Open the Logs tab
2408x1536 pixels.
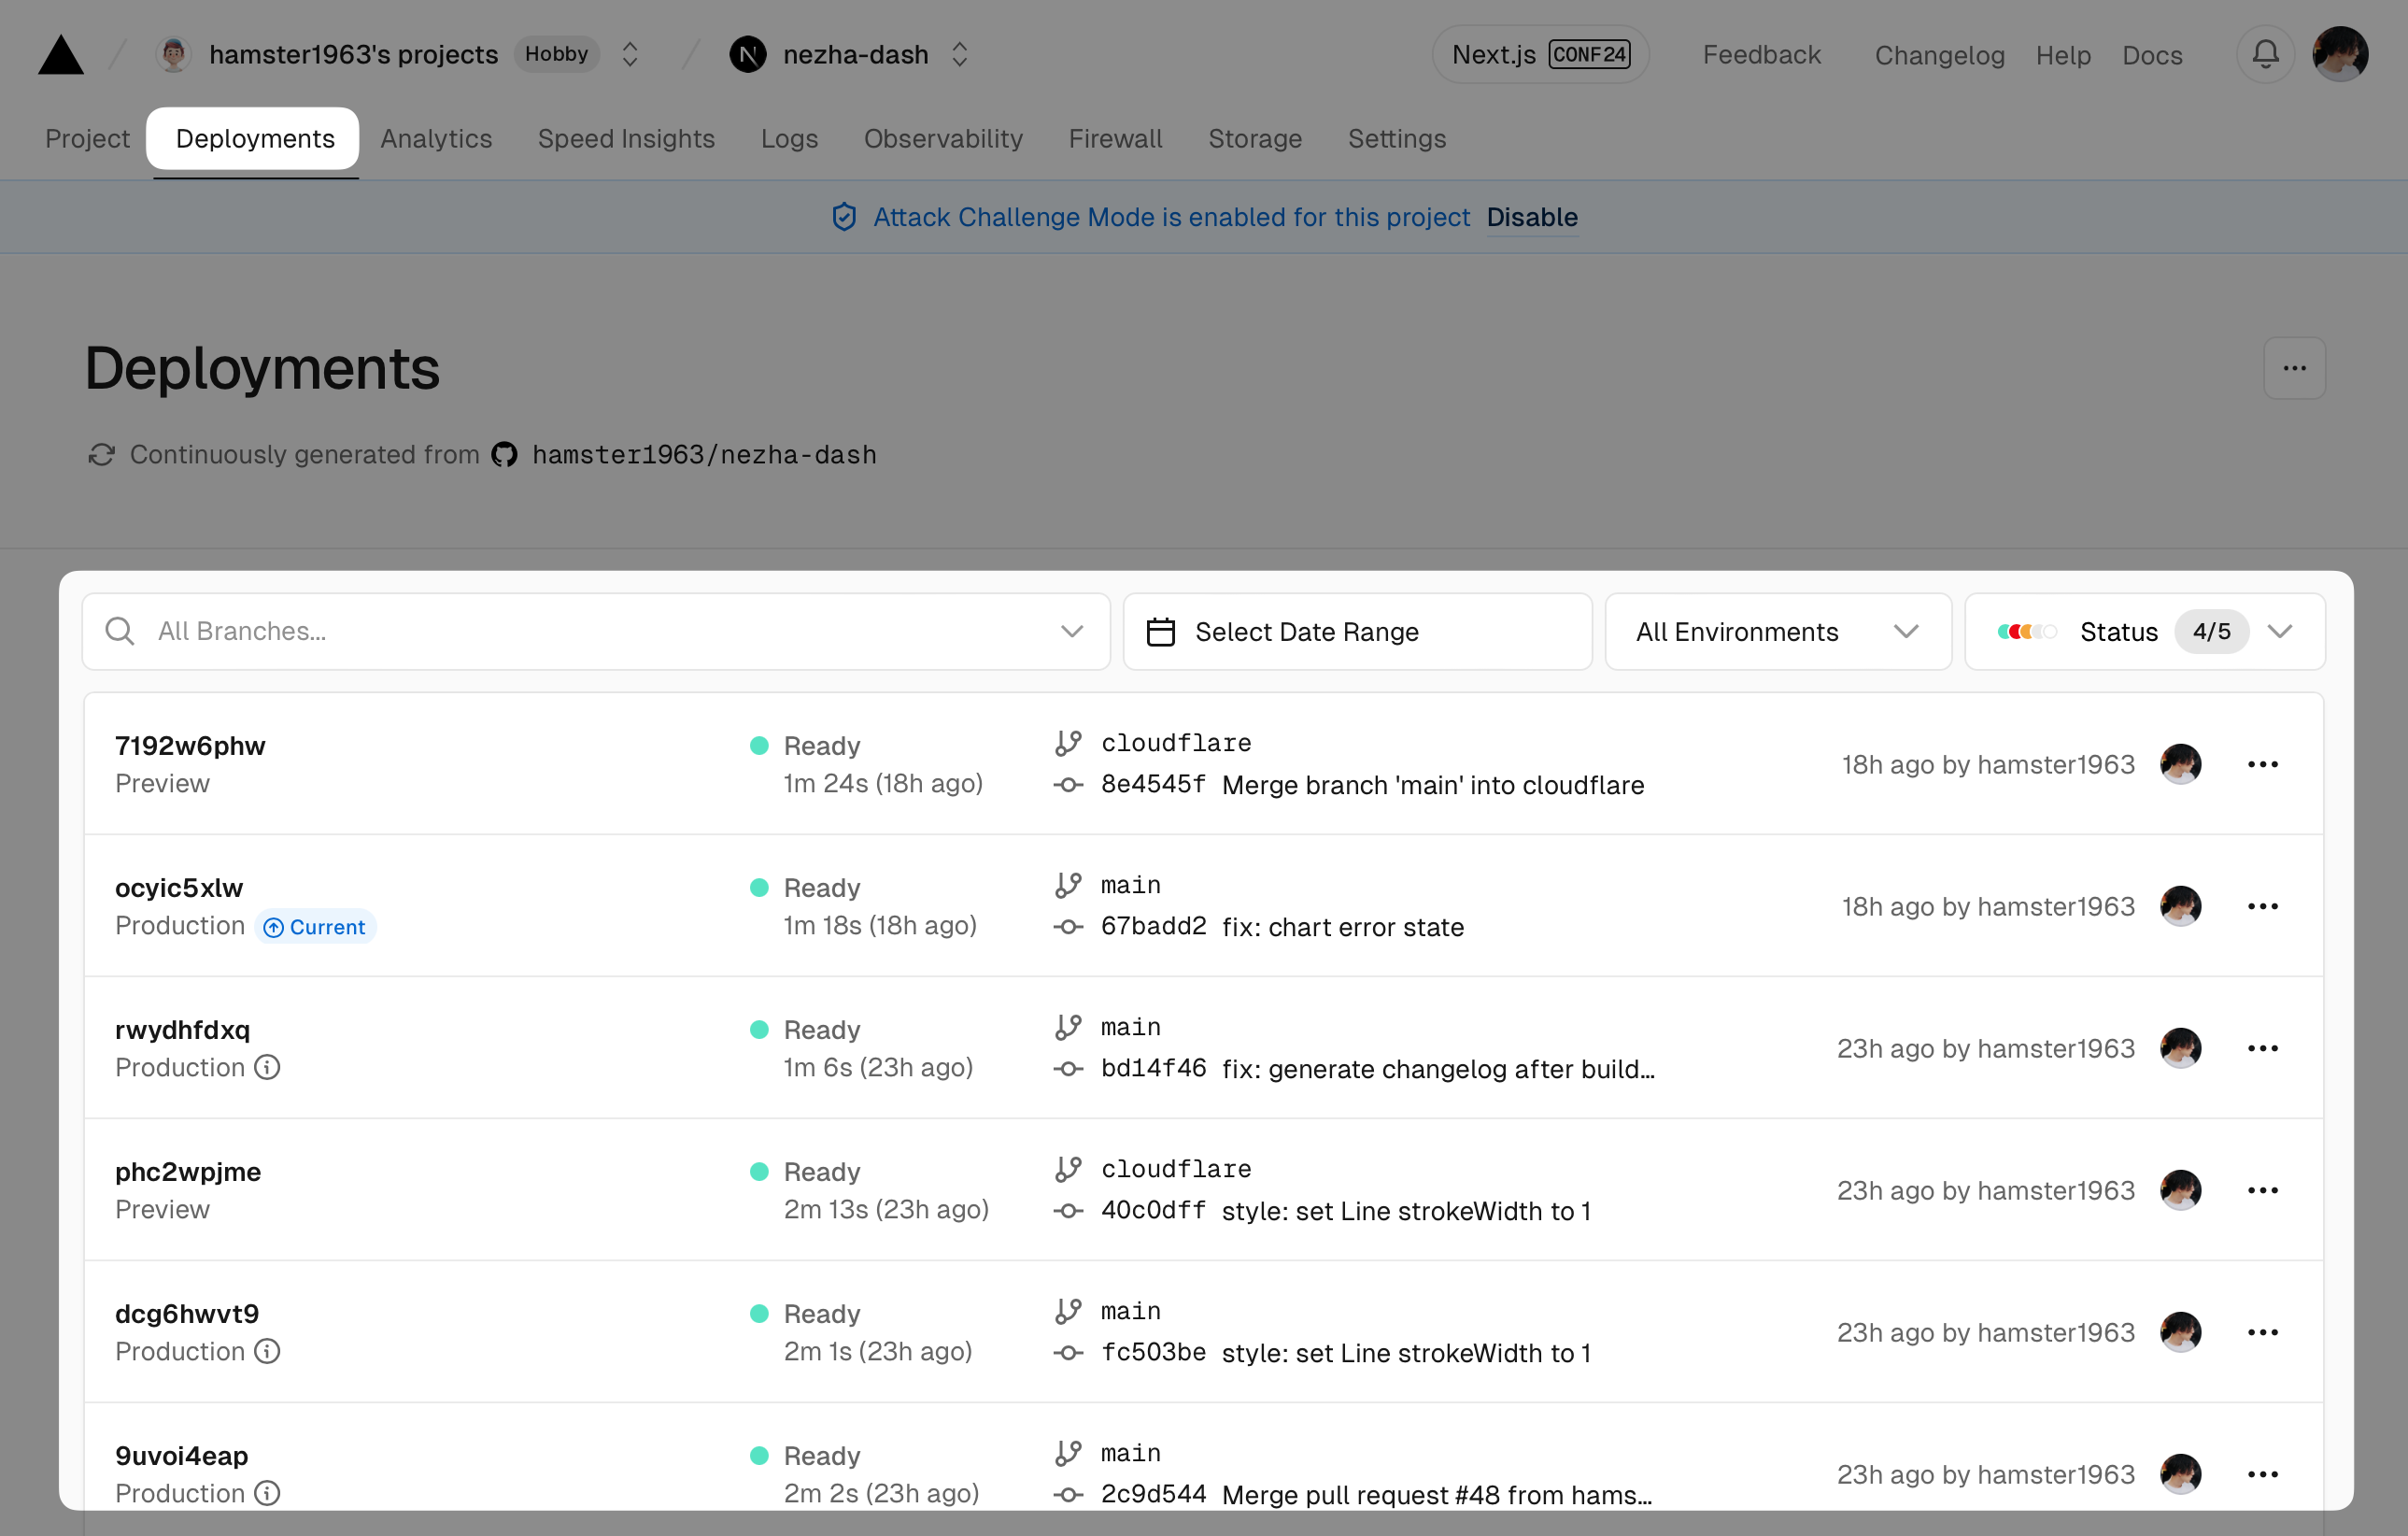point(789,138)
